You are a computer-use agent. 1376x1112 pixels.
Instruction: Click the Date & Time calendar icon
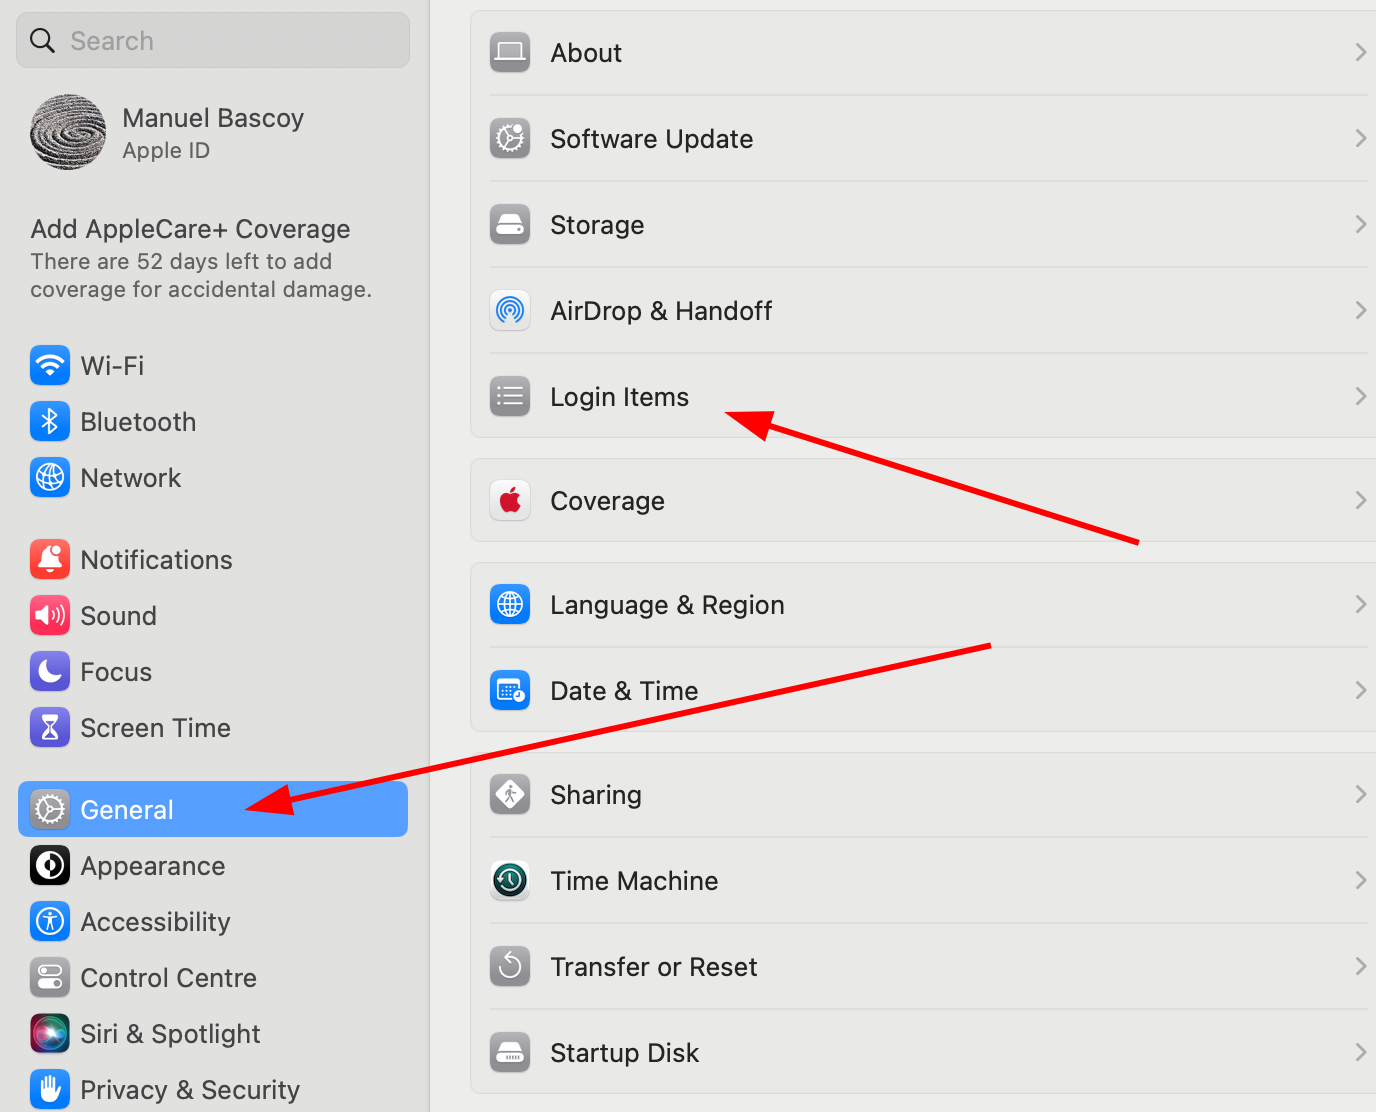510,691
